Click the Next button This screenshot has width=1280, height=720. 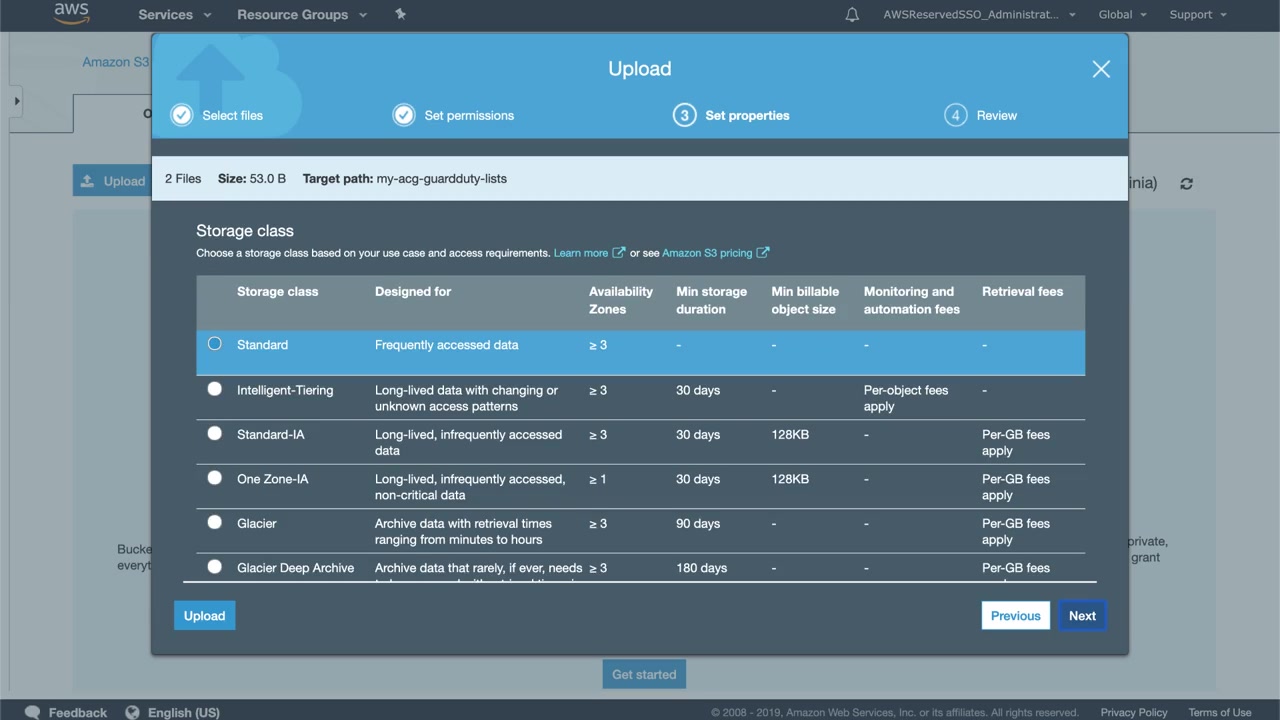[x=1082, y=616]
